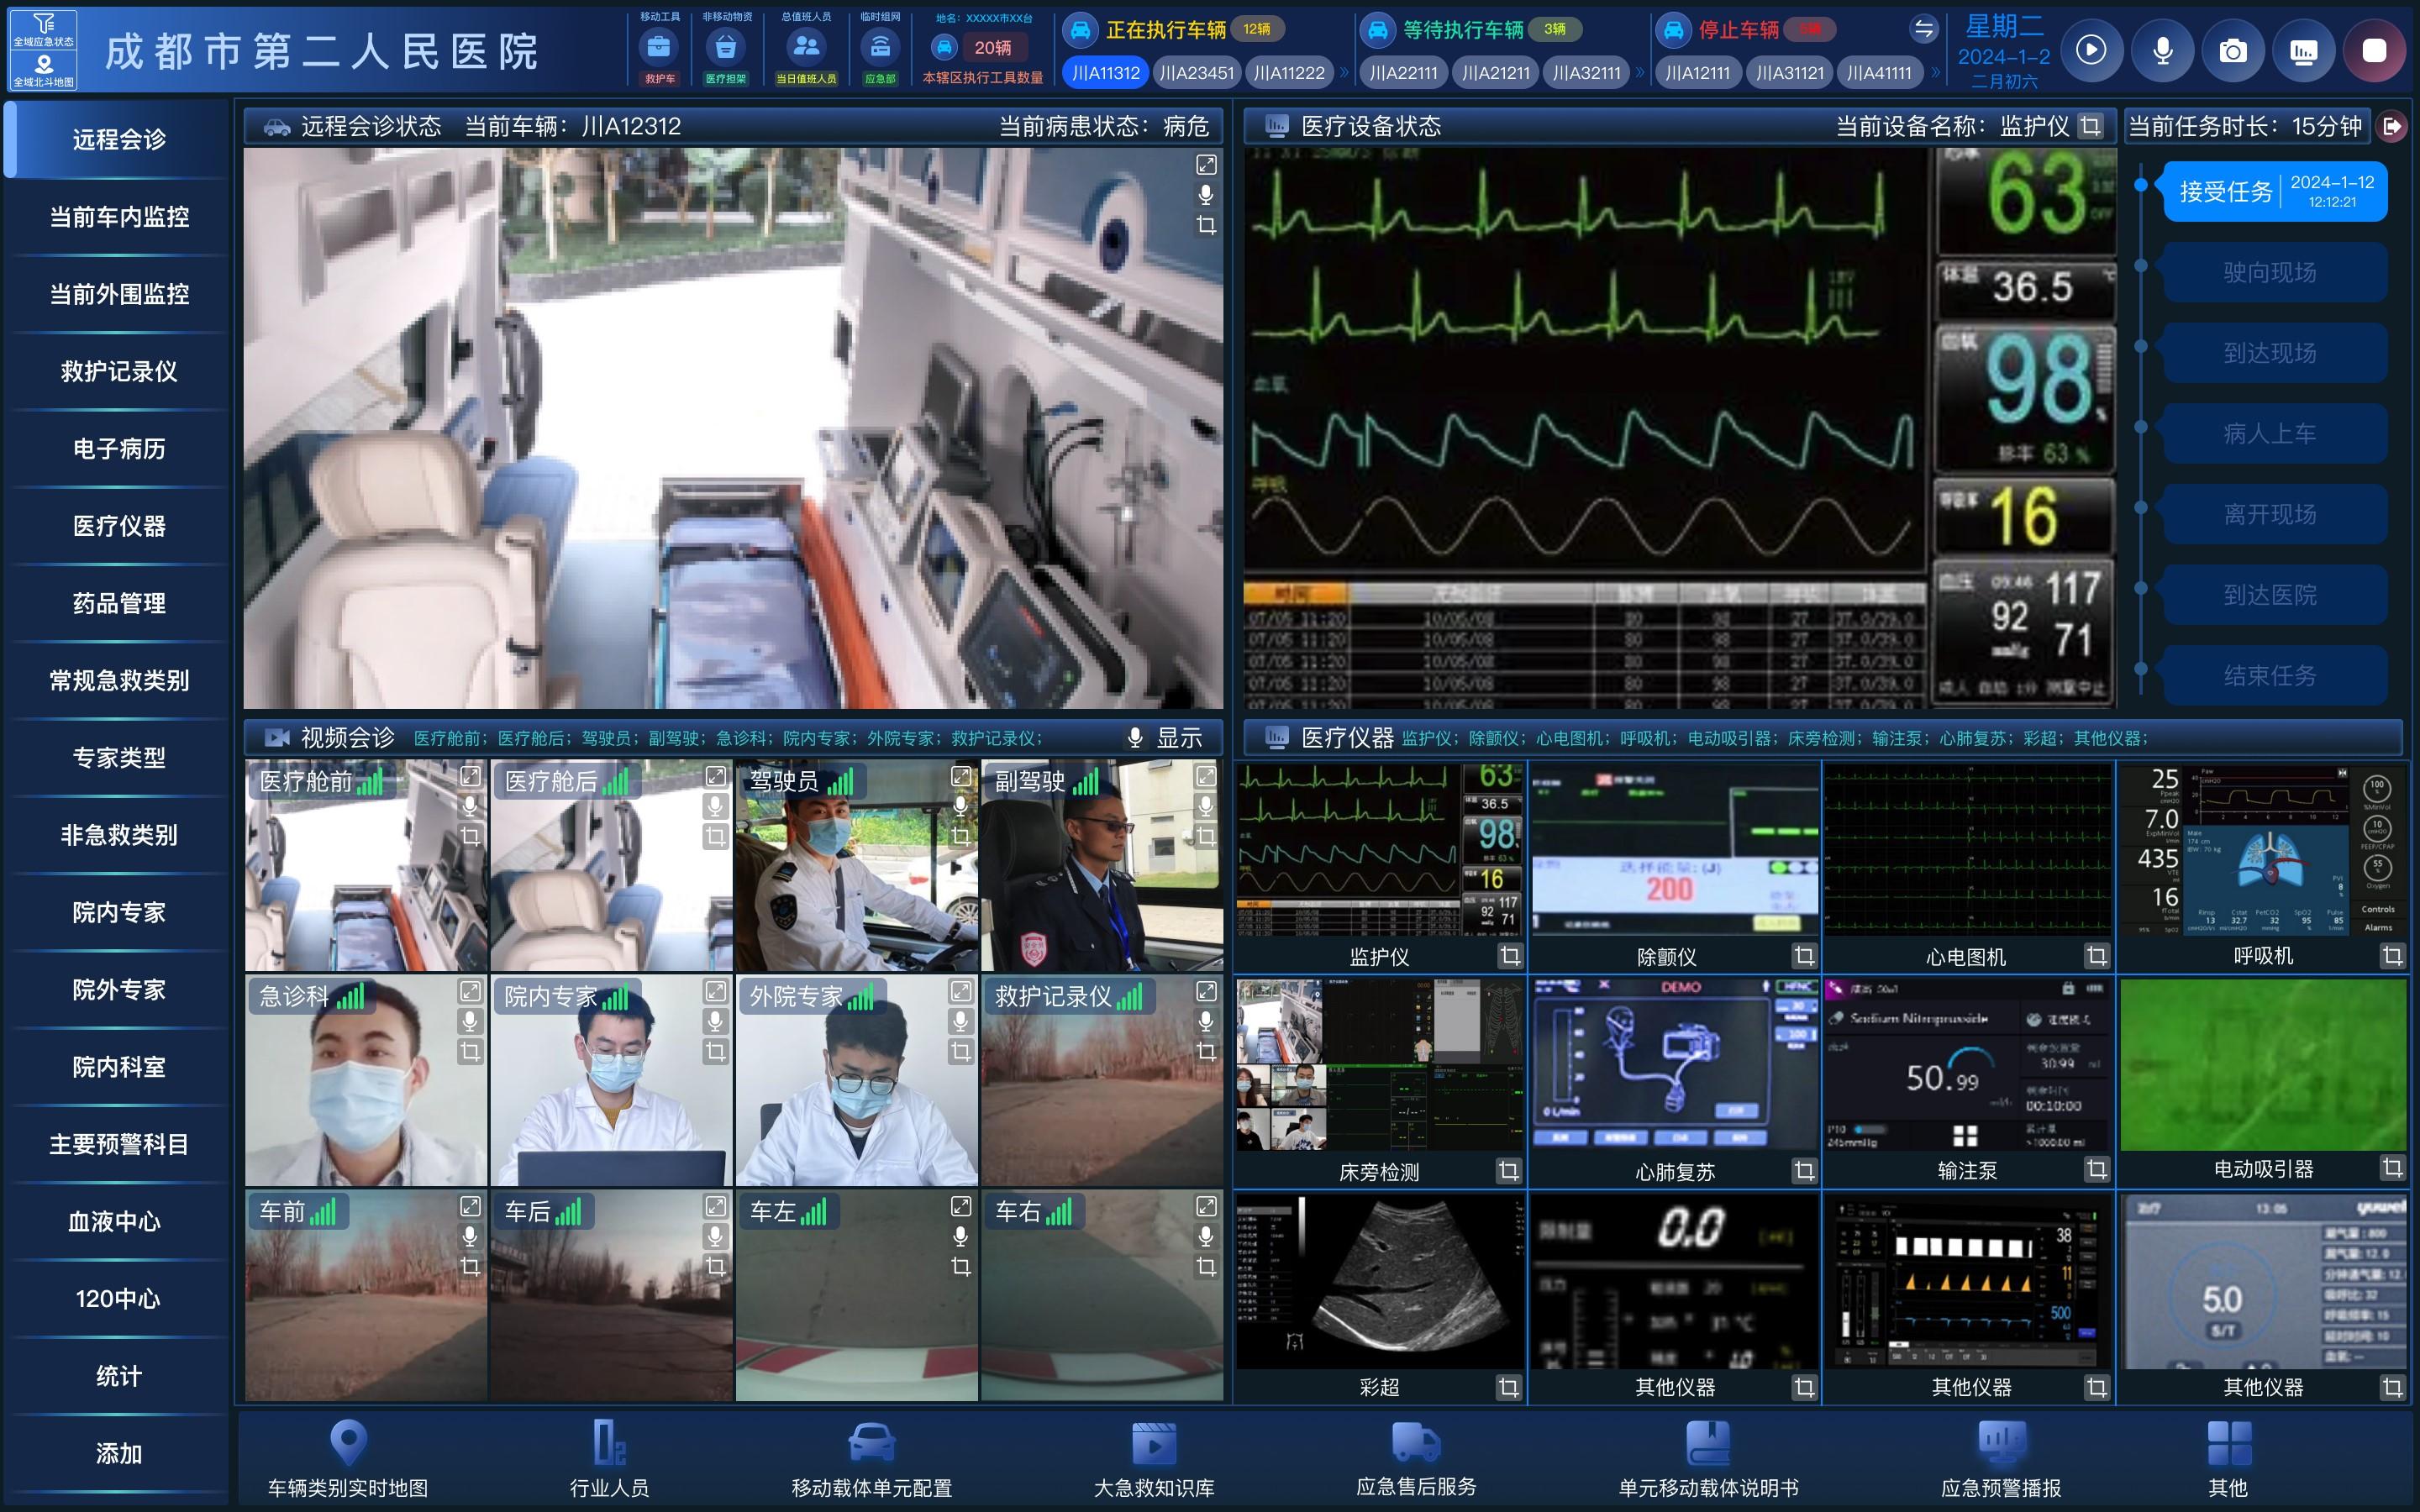Click the exit icon beside 当前任务时长
The height and width of the screenshot is (1512, 2420).
tap(2392, 126)
